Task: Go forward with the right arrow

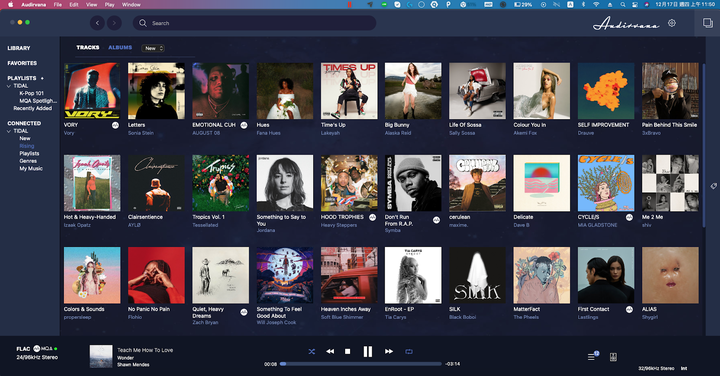Action: tap(114, 23)
